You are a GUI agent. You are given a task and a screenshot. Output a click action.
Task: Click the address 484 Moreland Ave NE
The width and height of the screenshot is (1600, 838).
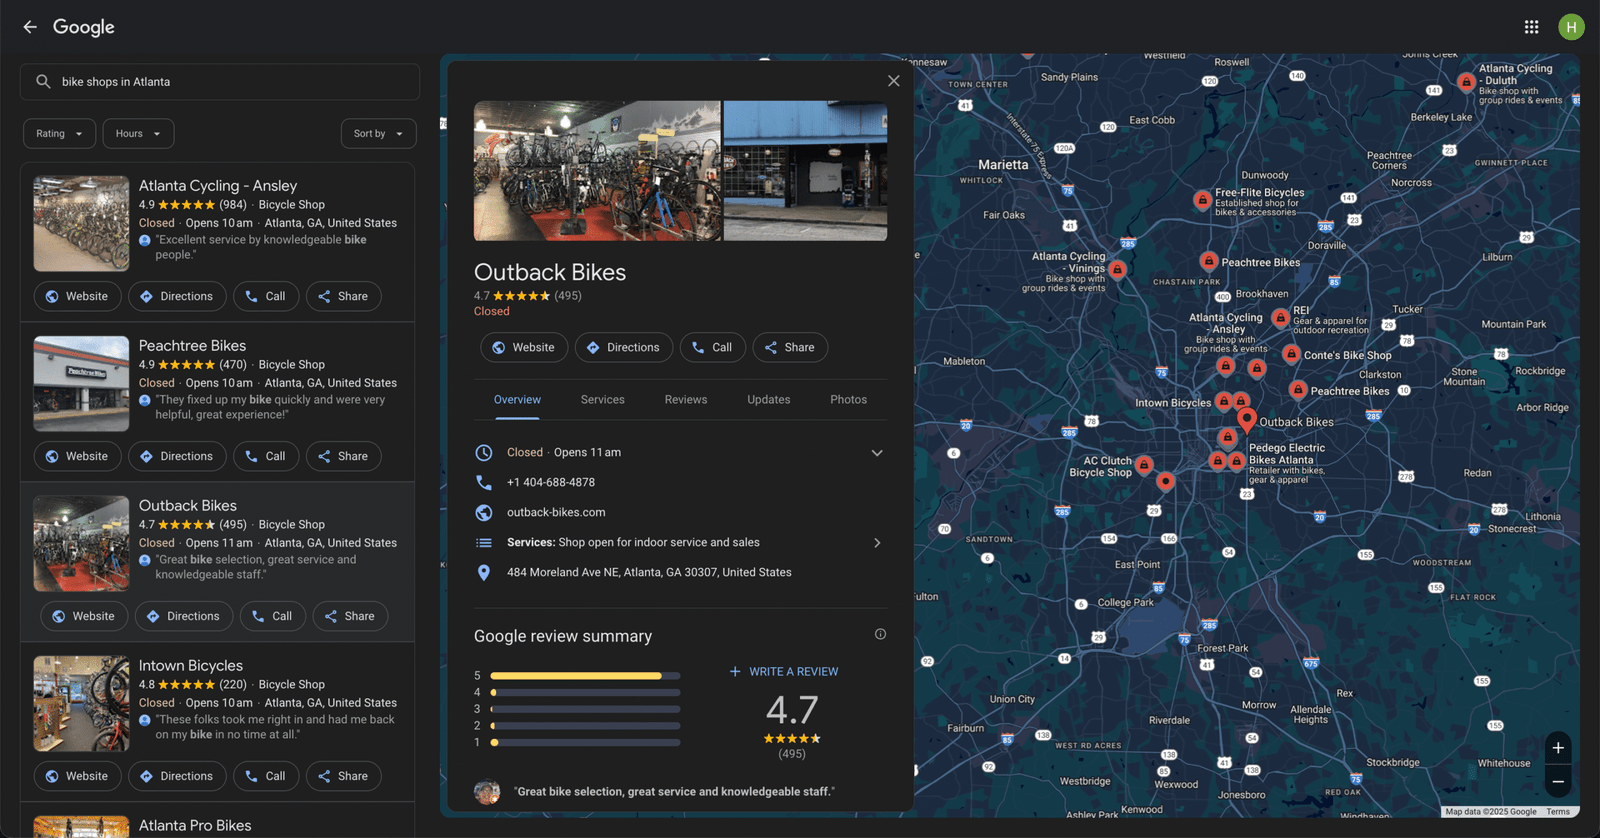tap(649, 572)
